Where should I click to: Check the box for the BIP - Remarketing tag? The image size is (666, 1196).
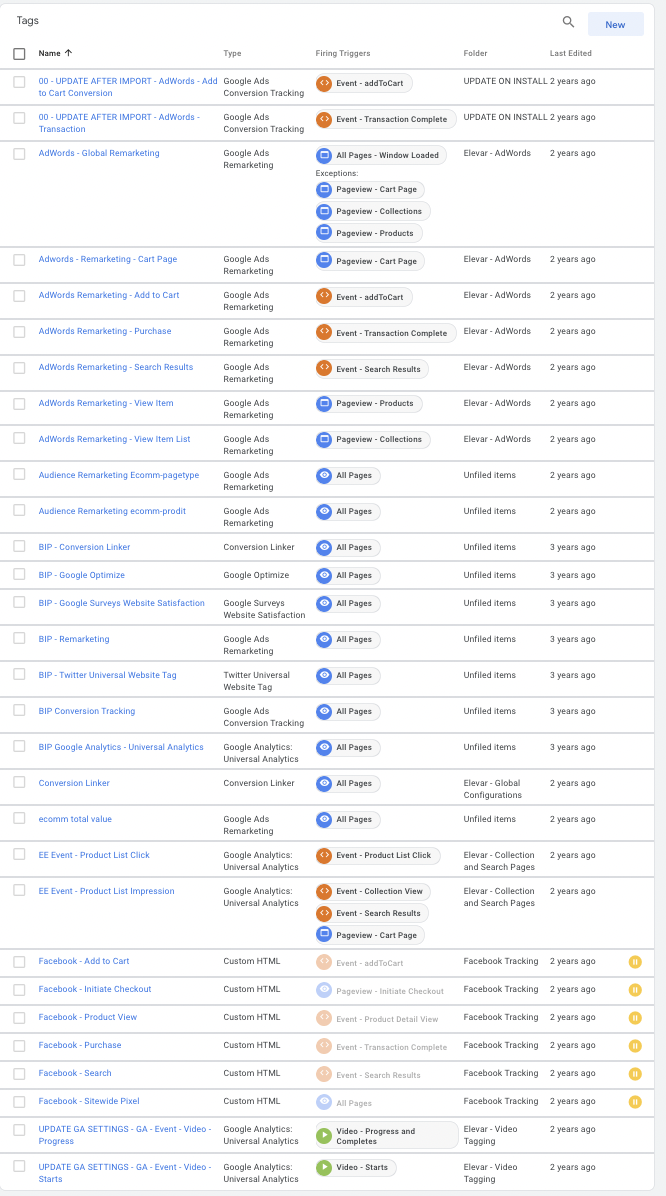coord(20,639)
